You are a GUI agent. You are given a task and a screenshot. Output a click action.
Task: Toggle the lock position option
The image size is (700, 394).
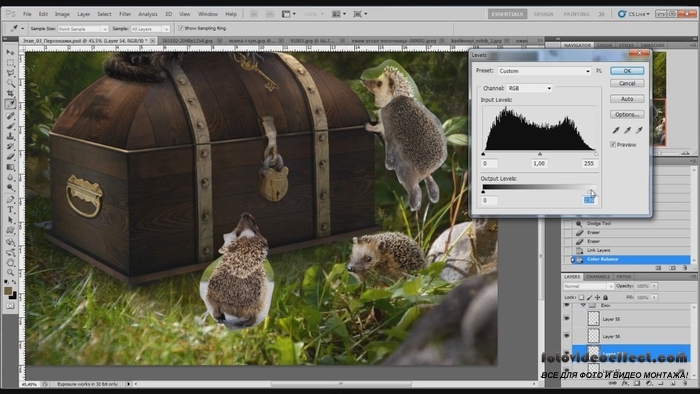click(x=597, y=297)
